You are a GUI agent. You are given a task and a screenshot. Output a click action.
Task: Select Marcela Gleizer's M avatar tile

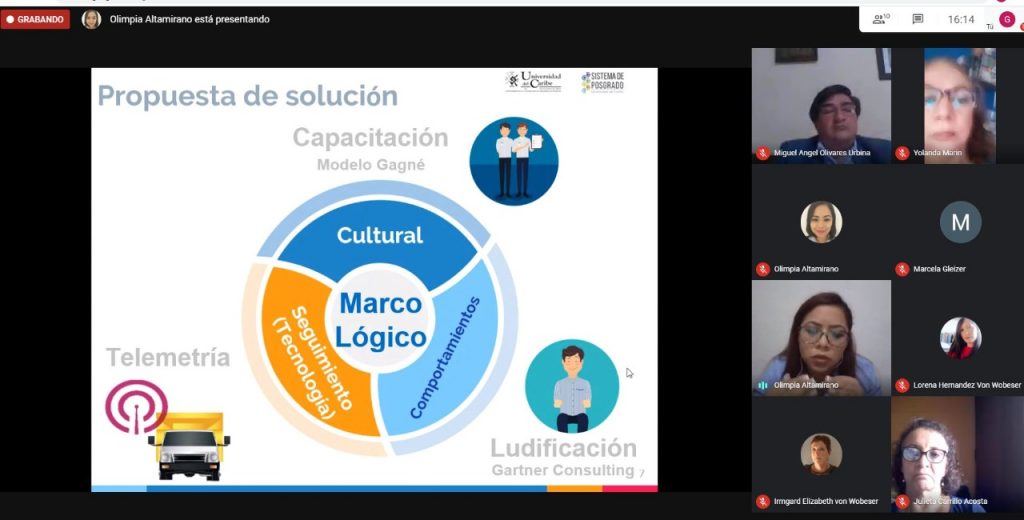[960, 222]
